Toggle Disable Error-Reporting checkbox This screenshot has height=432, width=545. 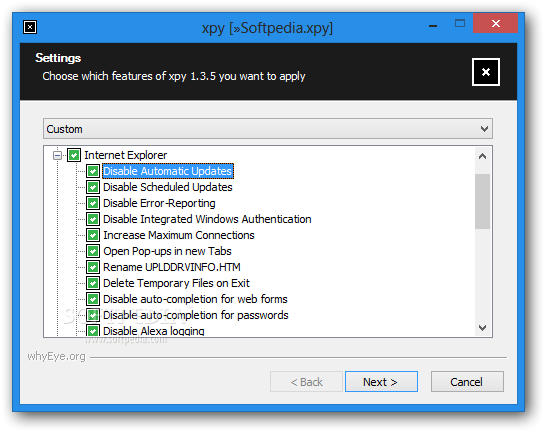93,203
